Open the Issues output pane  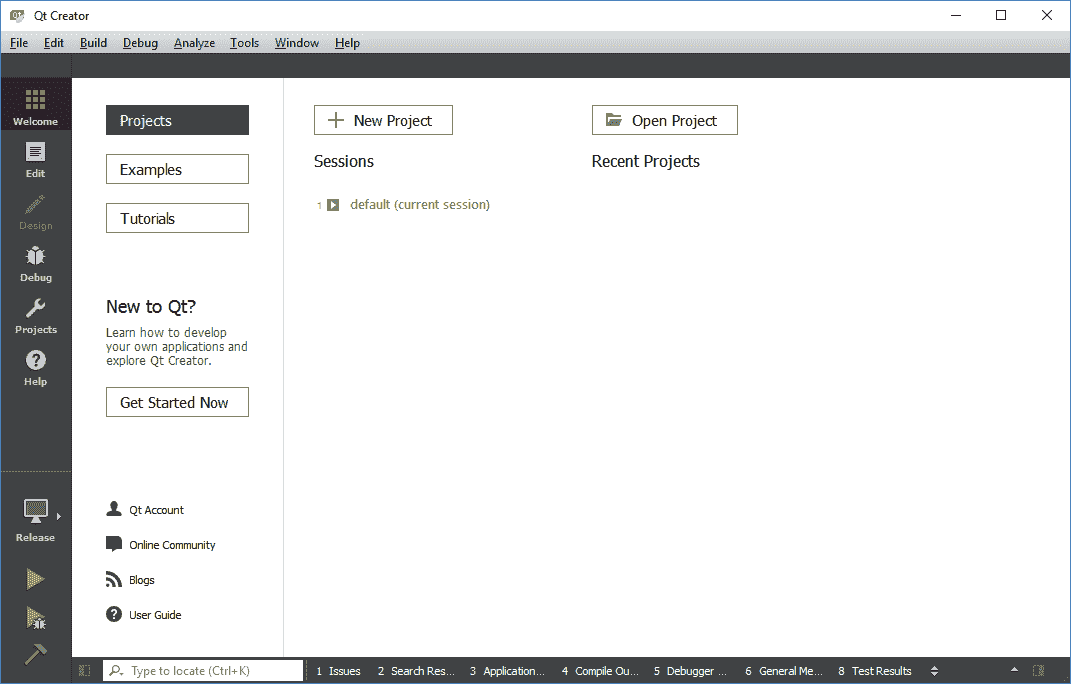click(338, 671)
